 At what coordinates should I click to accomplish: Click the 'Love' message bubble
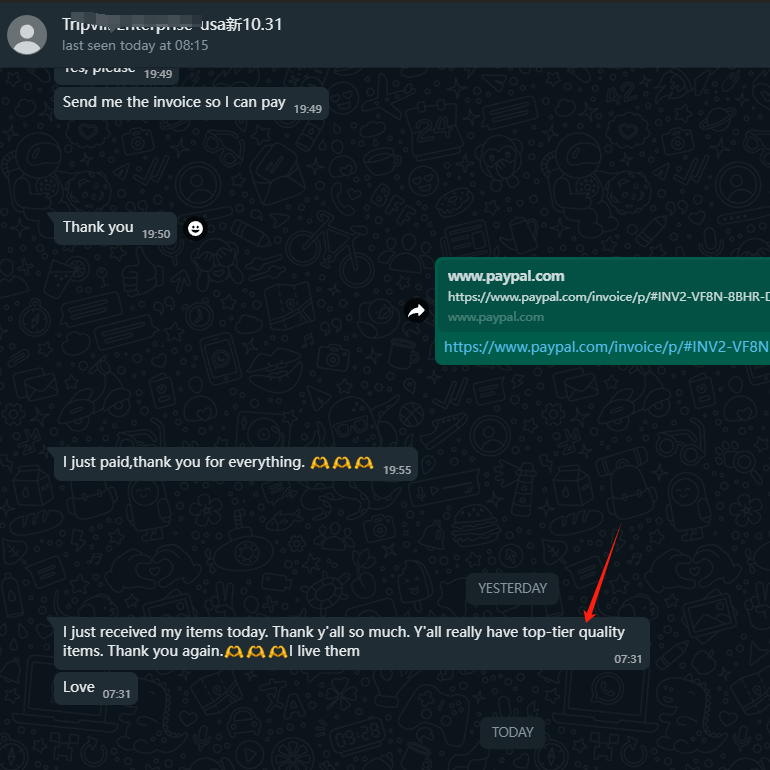[x=96, y=688]
